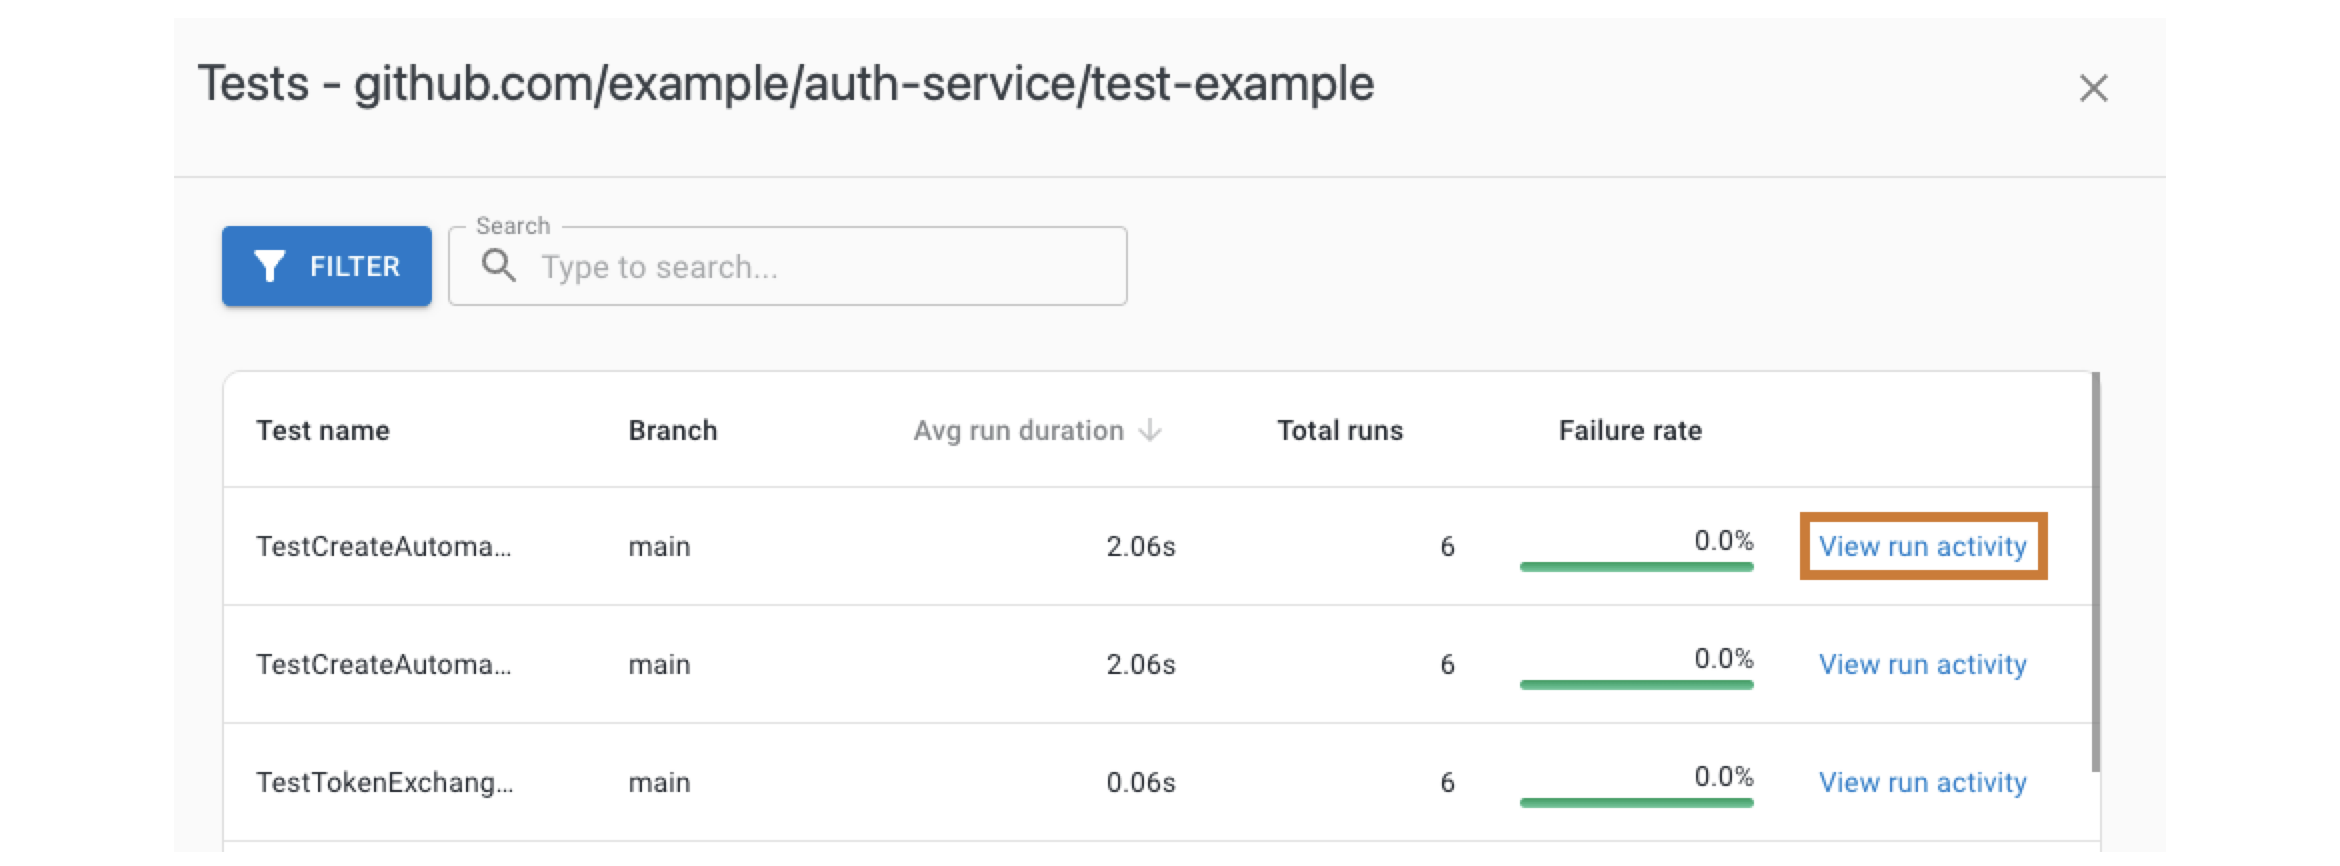The height and width of the screenshot is (866, 2340).
Task: Click the funnel icon in the FILTER button
Action: [x=269, y=266]
